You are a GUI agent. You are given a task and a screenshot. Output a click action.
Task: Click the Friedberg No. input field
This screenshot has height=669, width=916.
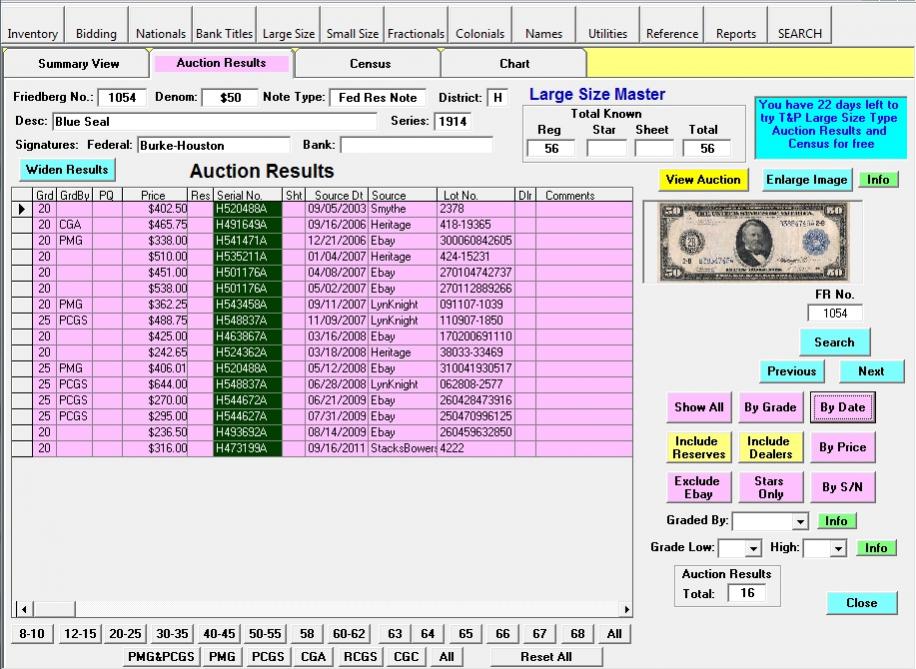coord(122,98)
